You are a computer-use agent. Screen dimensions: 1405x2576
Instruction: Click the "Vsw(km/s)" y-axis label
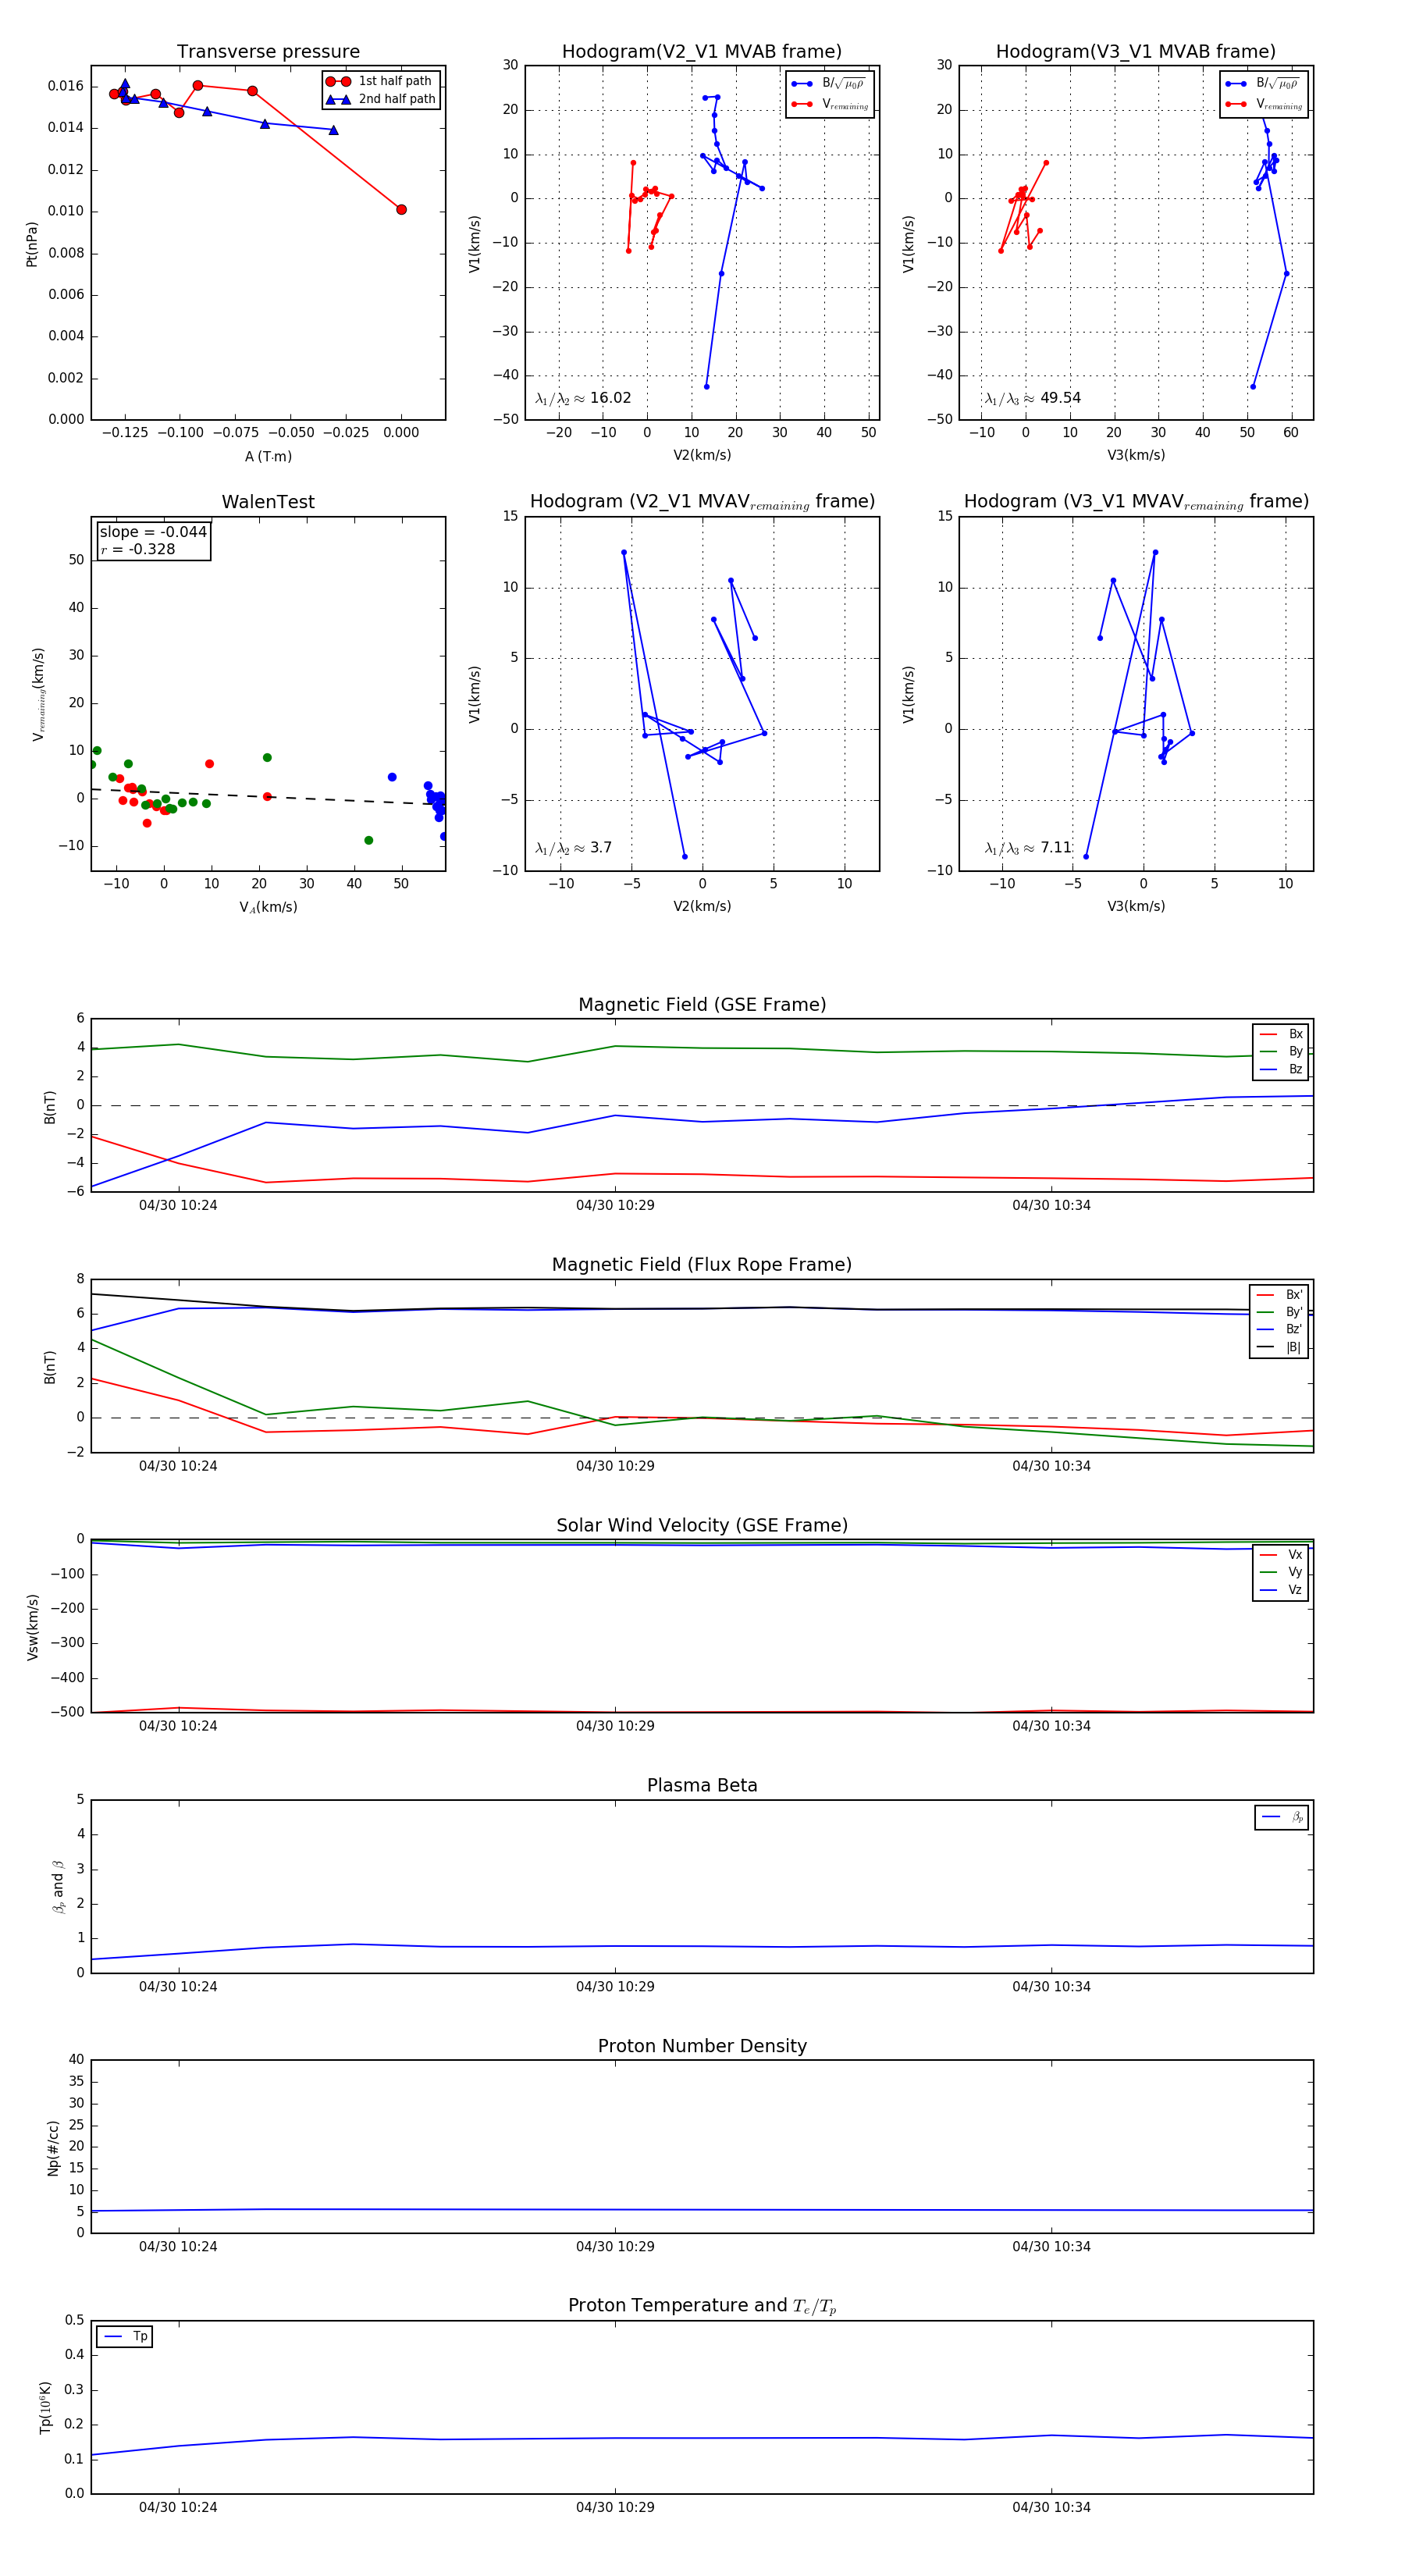pyautogui.click(x=32, y=1627)
